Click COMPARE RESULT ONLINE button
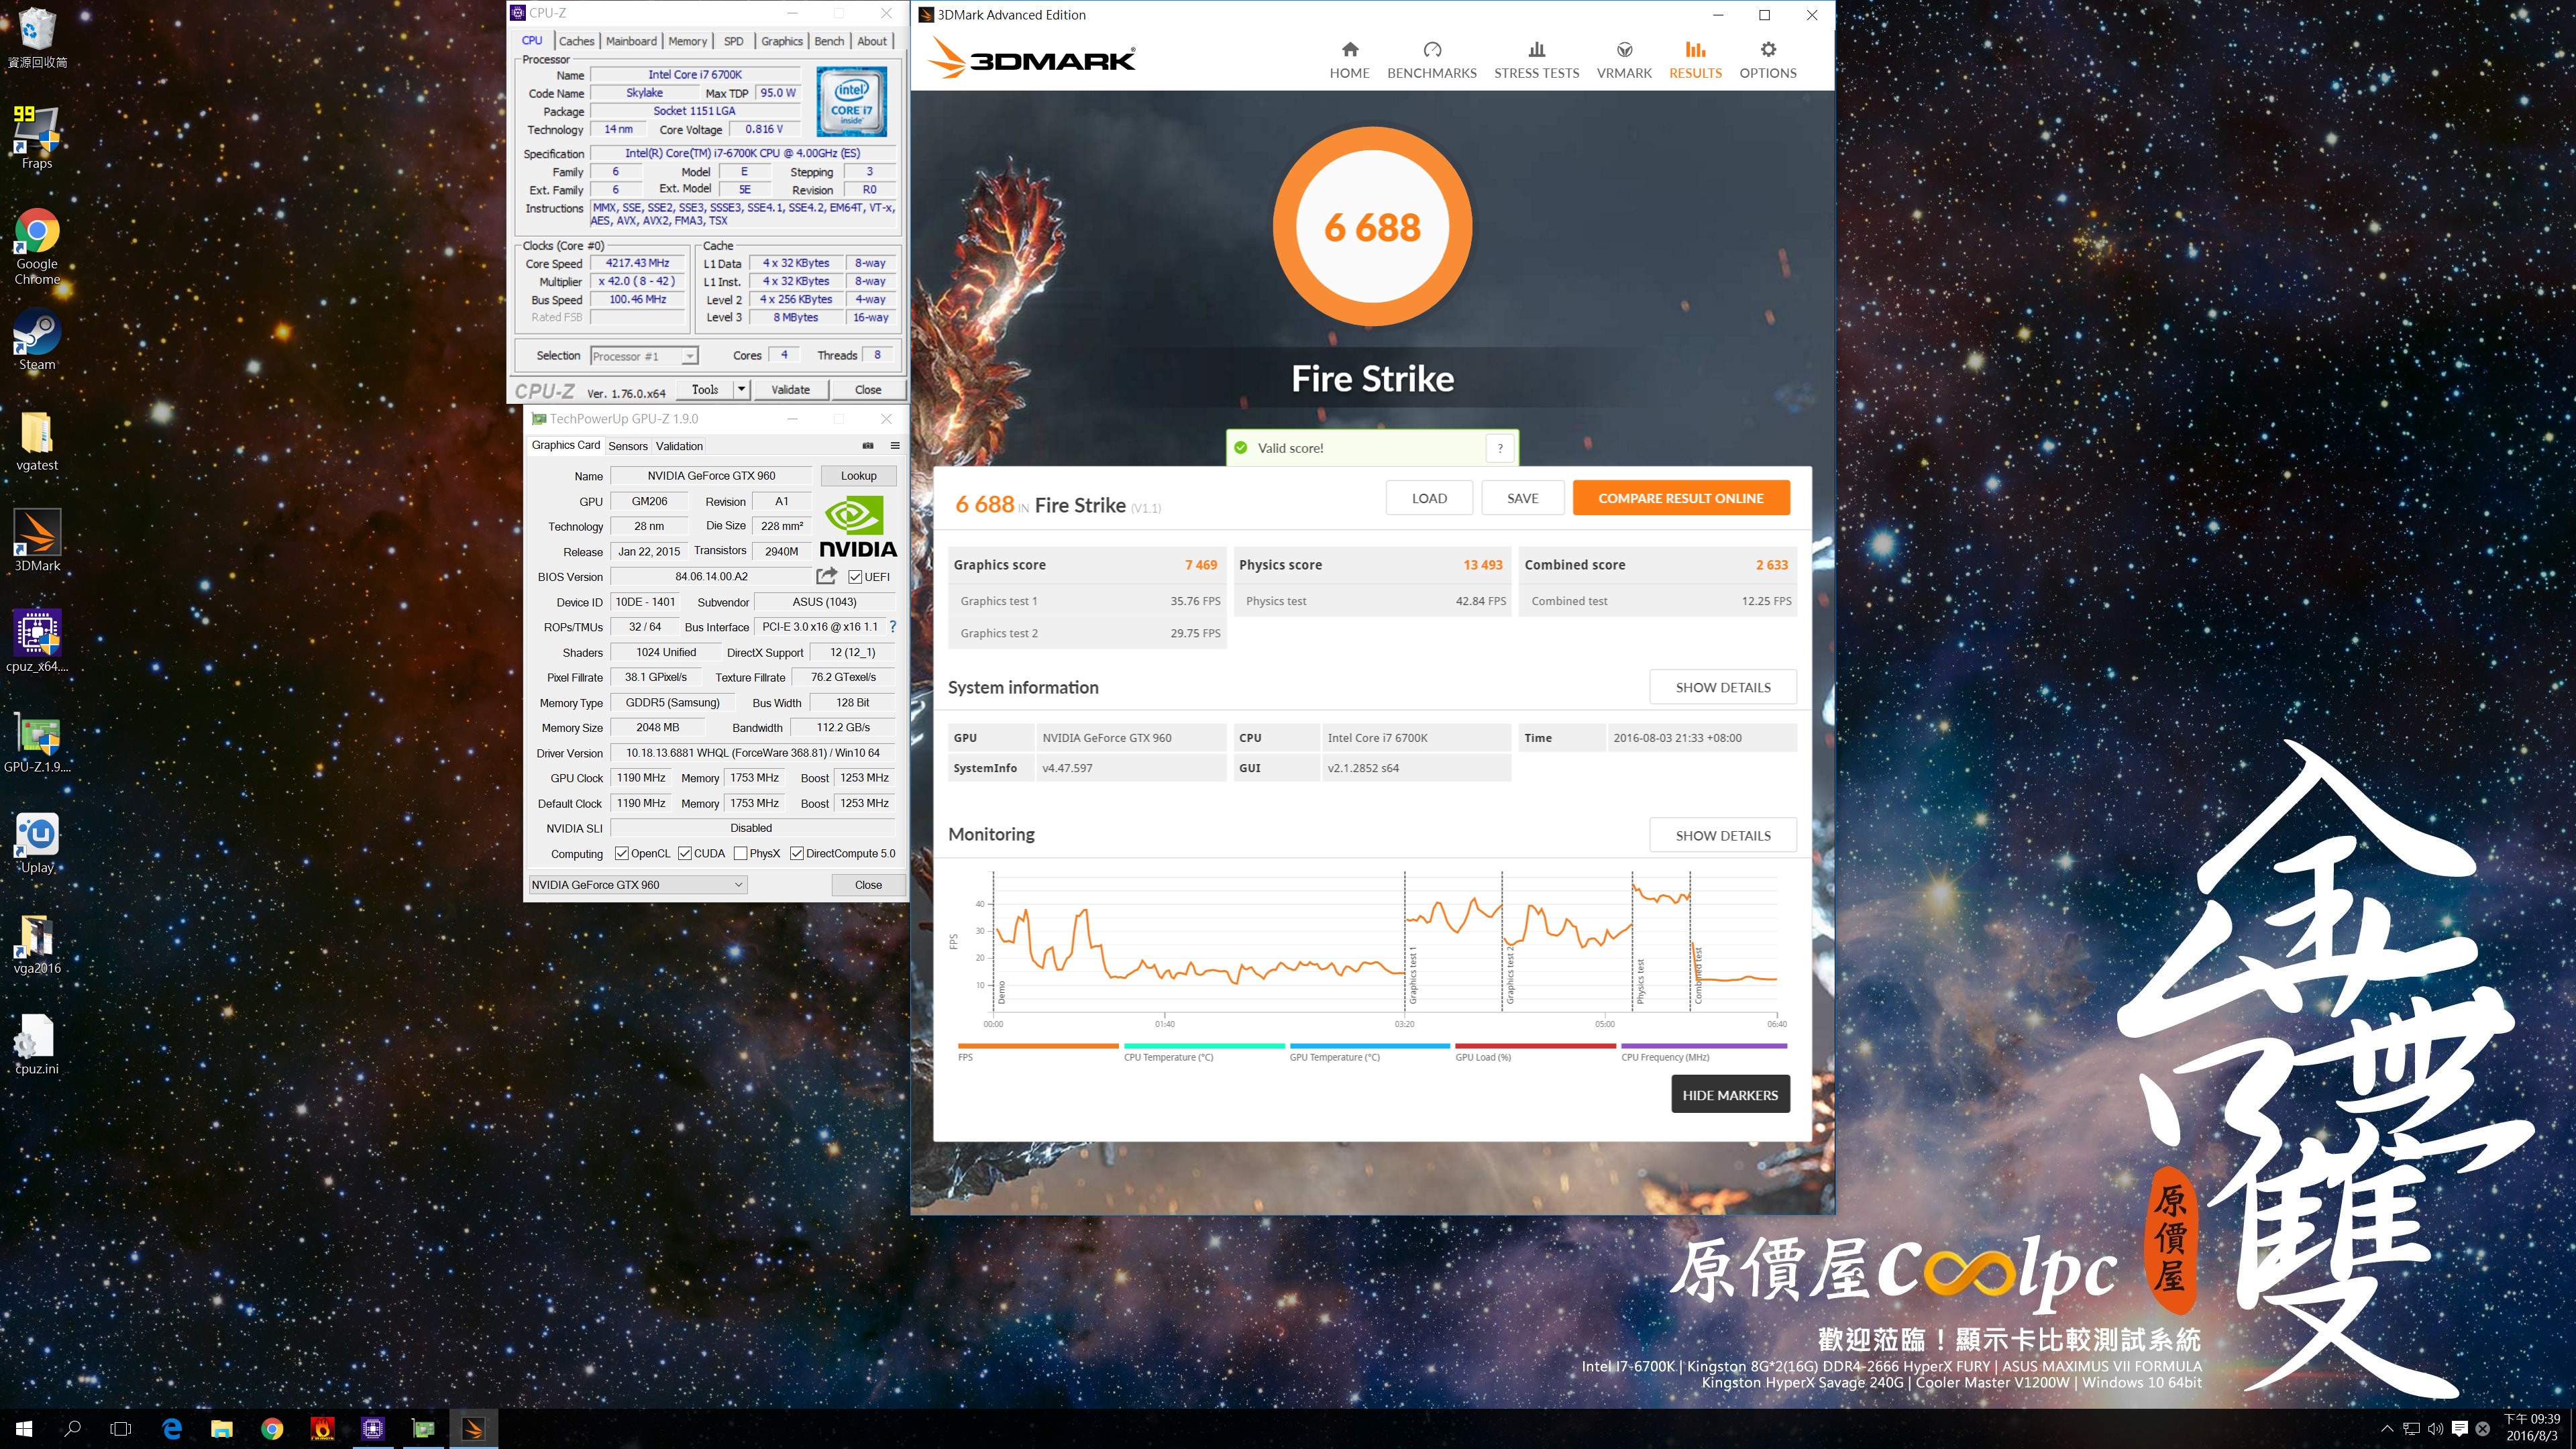 tap(1680, 498)
